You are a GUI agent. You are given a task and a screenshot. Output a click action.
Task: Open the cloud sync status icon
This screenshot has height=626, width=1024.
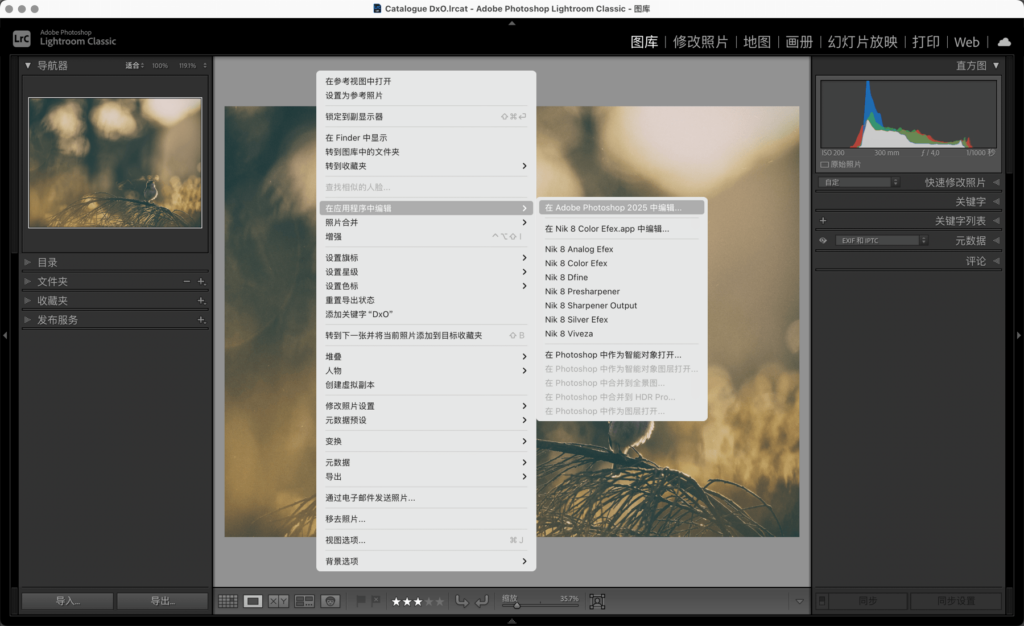coord(1004,42)
